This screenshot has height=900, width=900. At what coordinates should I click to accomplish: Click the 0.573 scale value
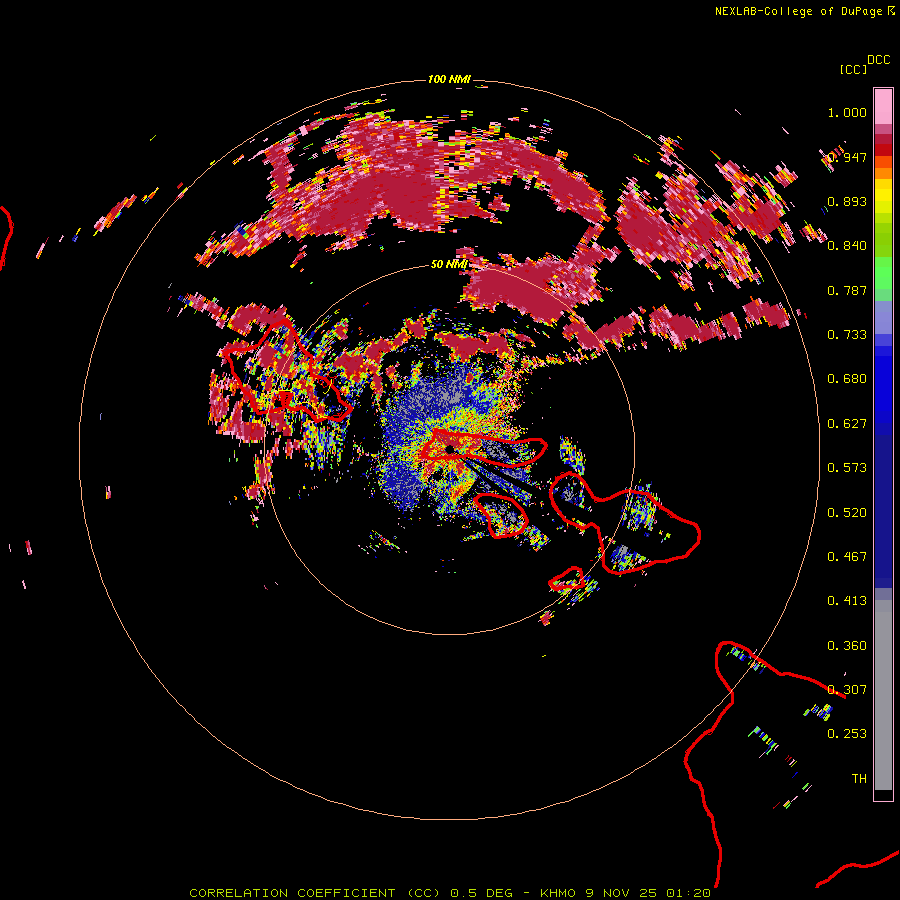(847, 468)
